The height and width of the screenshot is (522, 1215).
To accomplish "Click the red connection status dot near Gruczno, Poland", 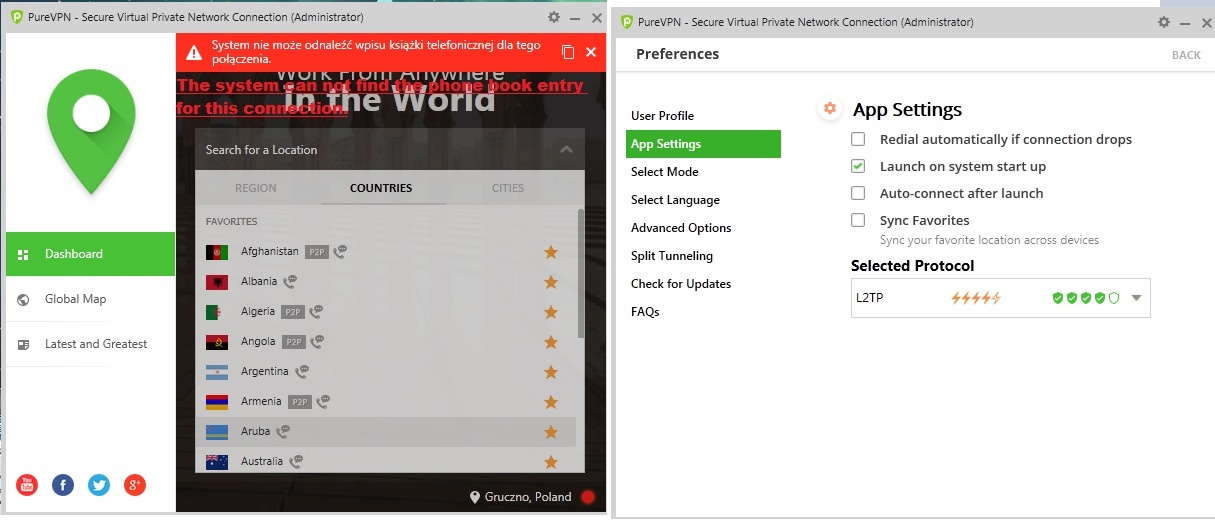I will tap(588, 497).
